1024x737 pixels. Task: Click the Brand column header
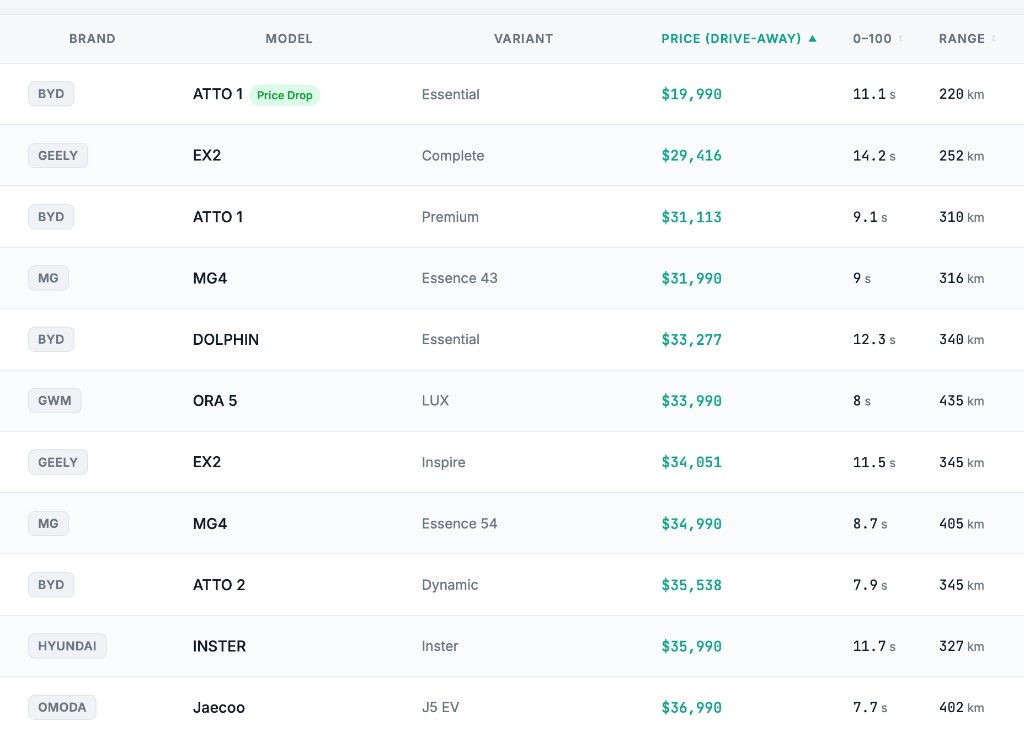[92, 39]
